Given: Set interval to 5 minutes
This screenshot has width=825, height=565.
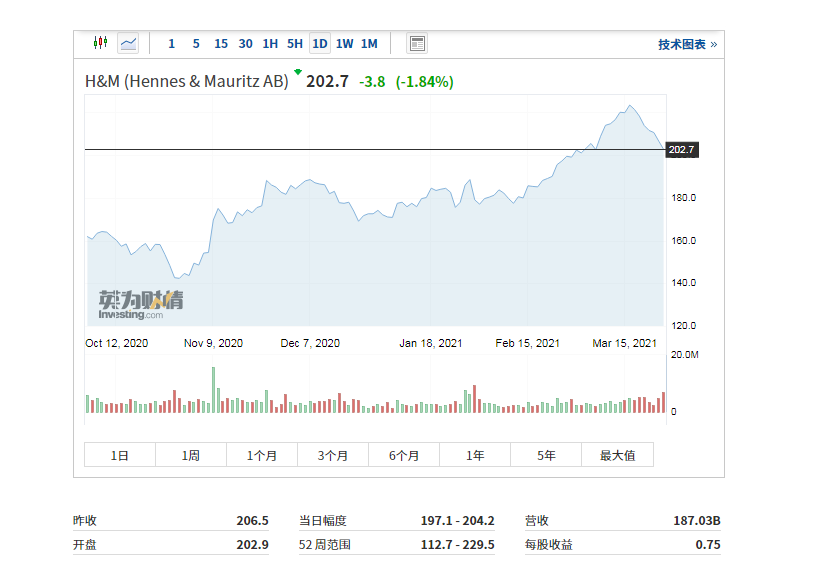Looking at the screenshot, I should point(196,44).
